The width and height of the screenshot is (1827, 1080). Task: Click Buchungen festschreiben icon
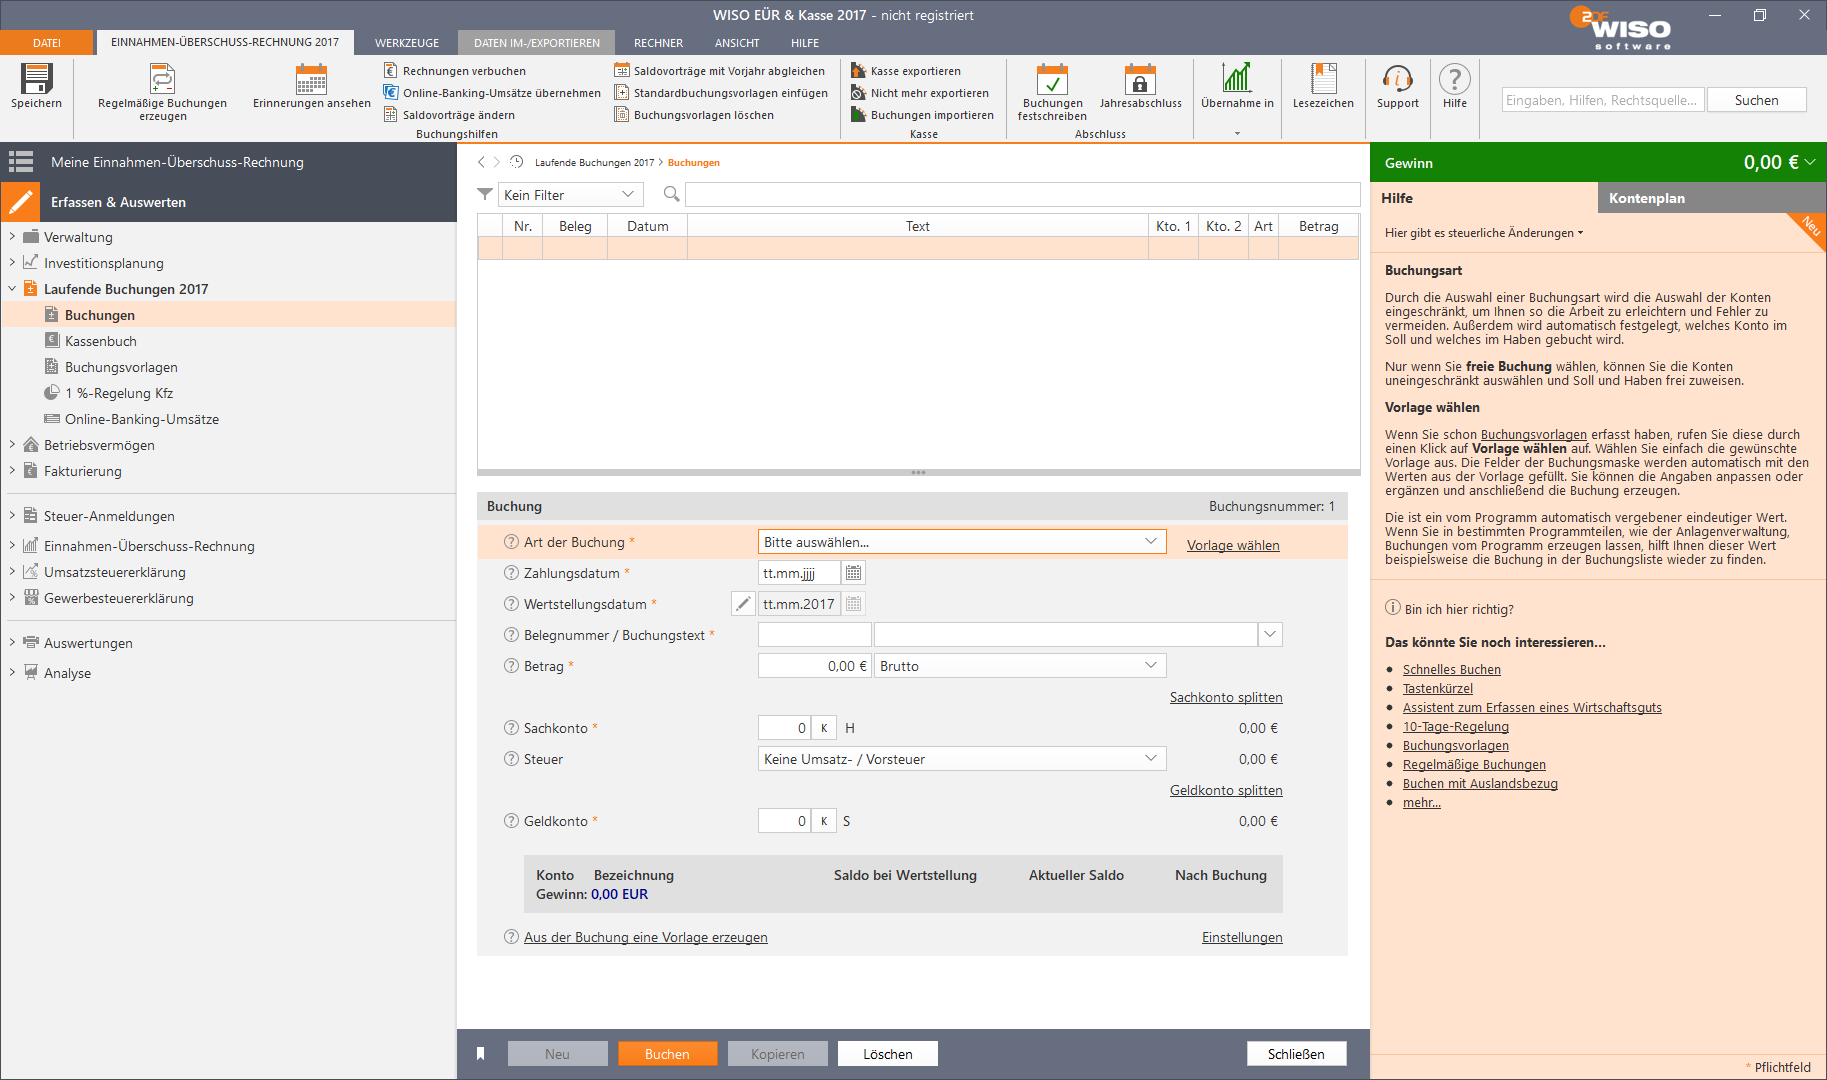(1052, 79)
